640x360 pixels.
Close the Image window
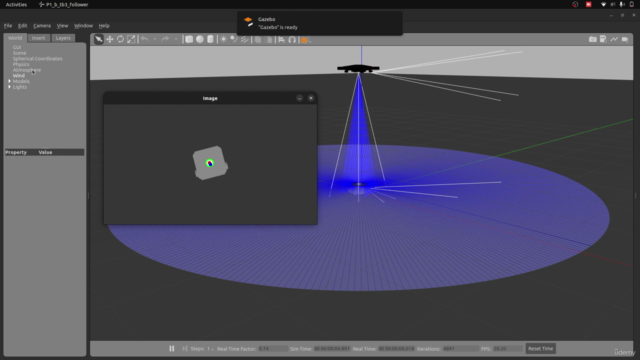[311, 98]
